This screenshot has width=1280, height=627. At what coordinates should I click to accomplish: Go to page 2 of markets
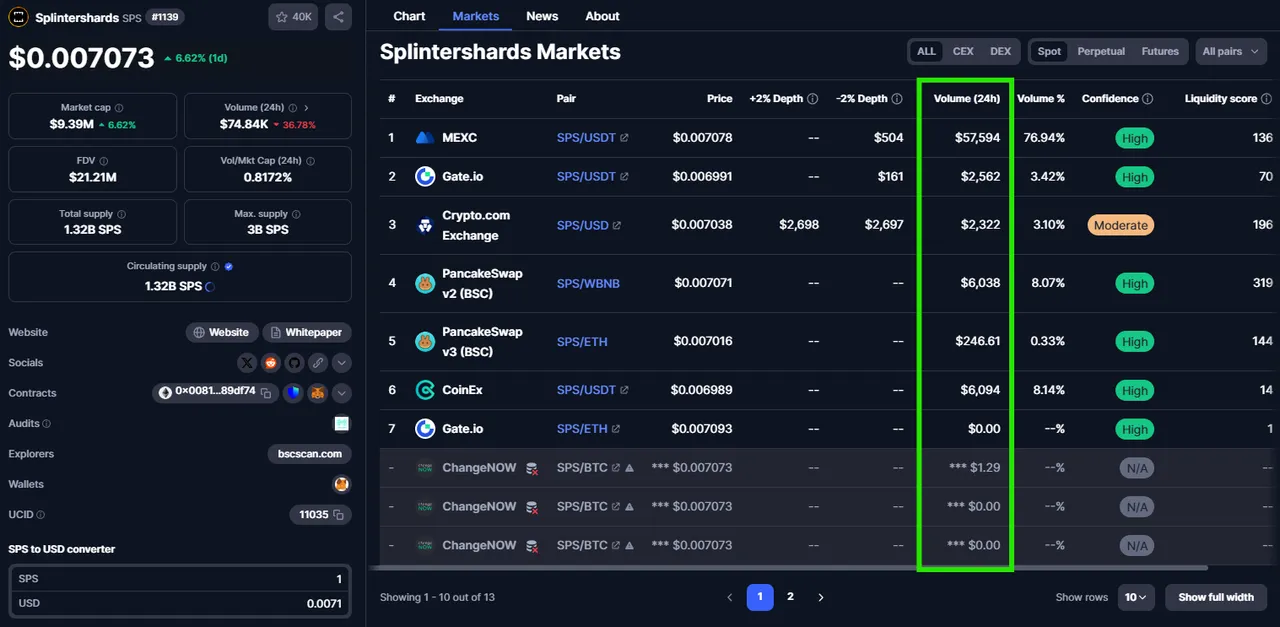790,597
